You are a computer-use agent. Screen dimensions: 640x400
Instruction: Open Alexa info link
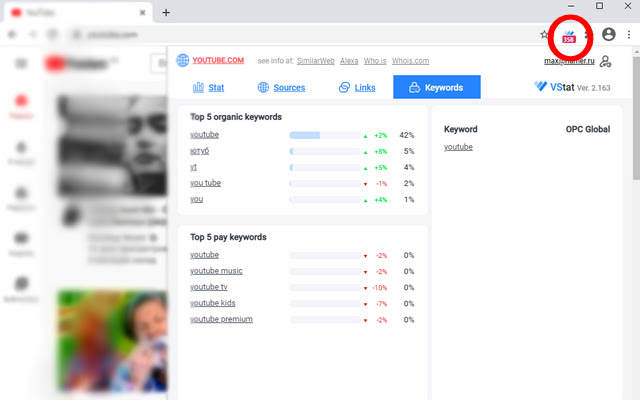coord(349,61)
